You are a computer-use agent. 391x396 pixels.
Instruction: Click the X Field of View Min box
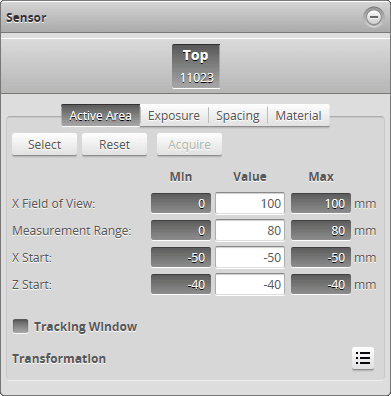point(181,203)
